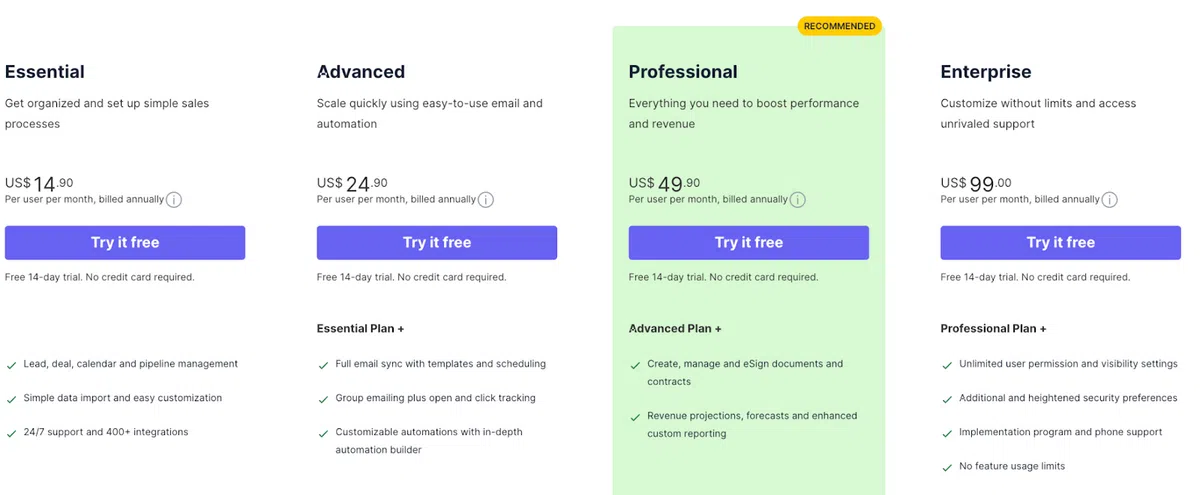
Task: Click the info icon under Enterprise price
Action: (1110, 200)
